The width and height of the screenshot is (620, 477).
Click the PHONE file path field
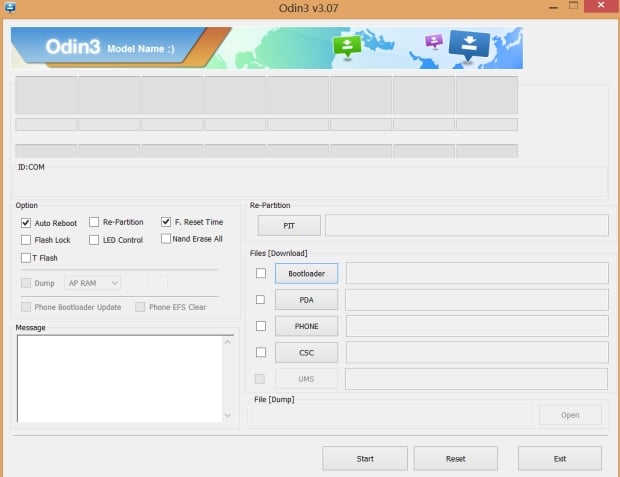pyautogui.click(x=477, y=326)
